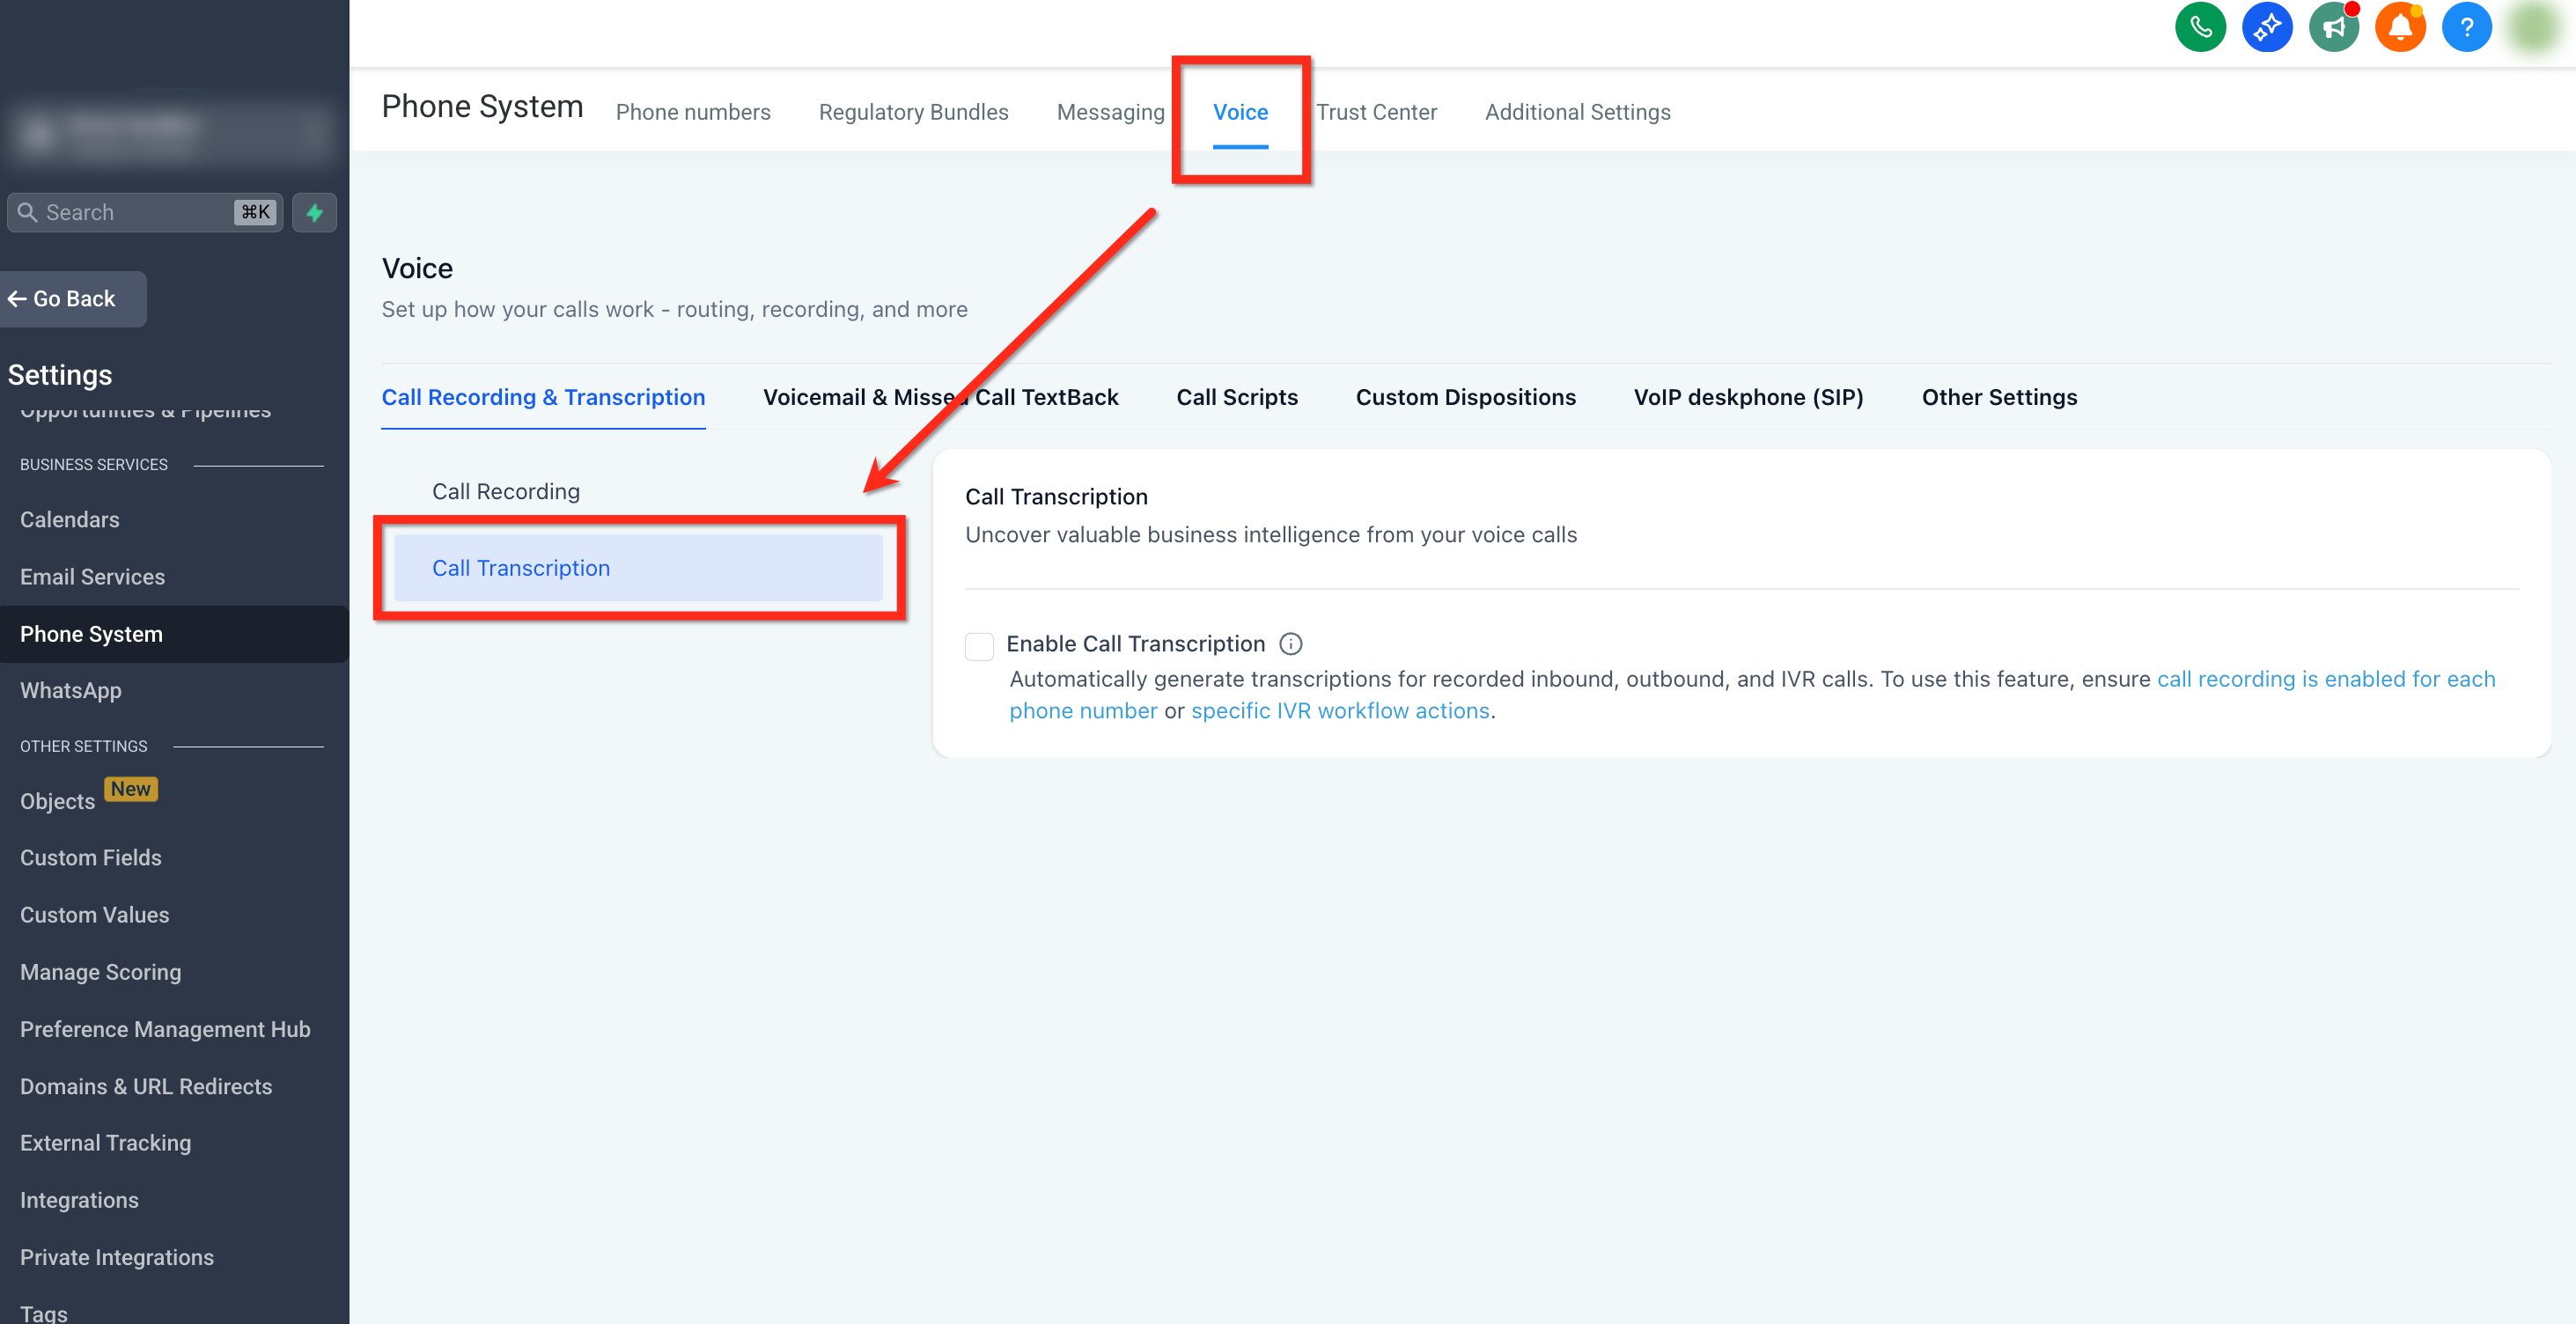Click the green phone dialer icon
Image resolution: width=2576 pixels, height=1324 pixels.
(x=2199, y=27)
